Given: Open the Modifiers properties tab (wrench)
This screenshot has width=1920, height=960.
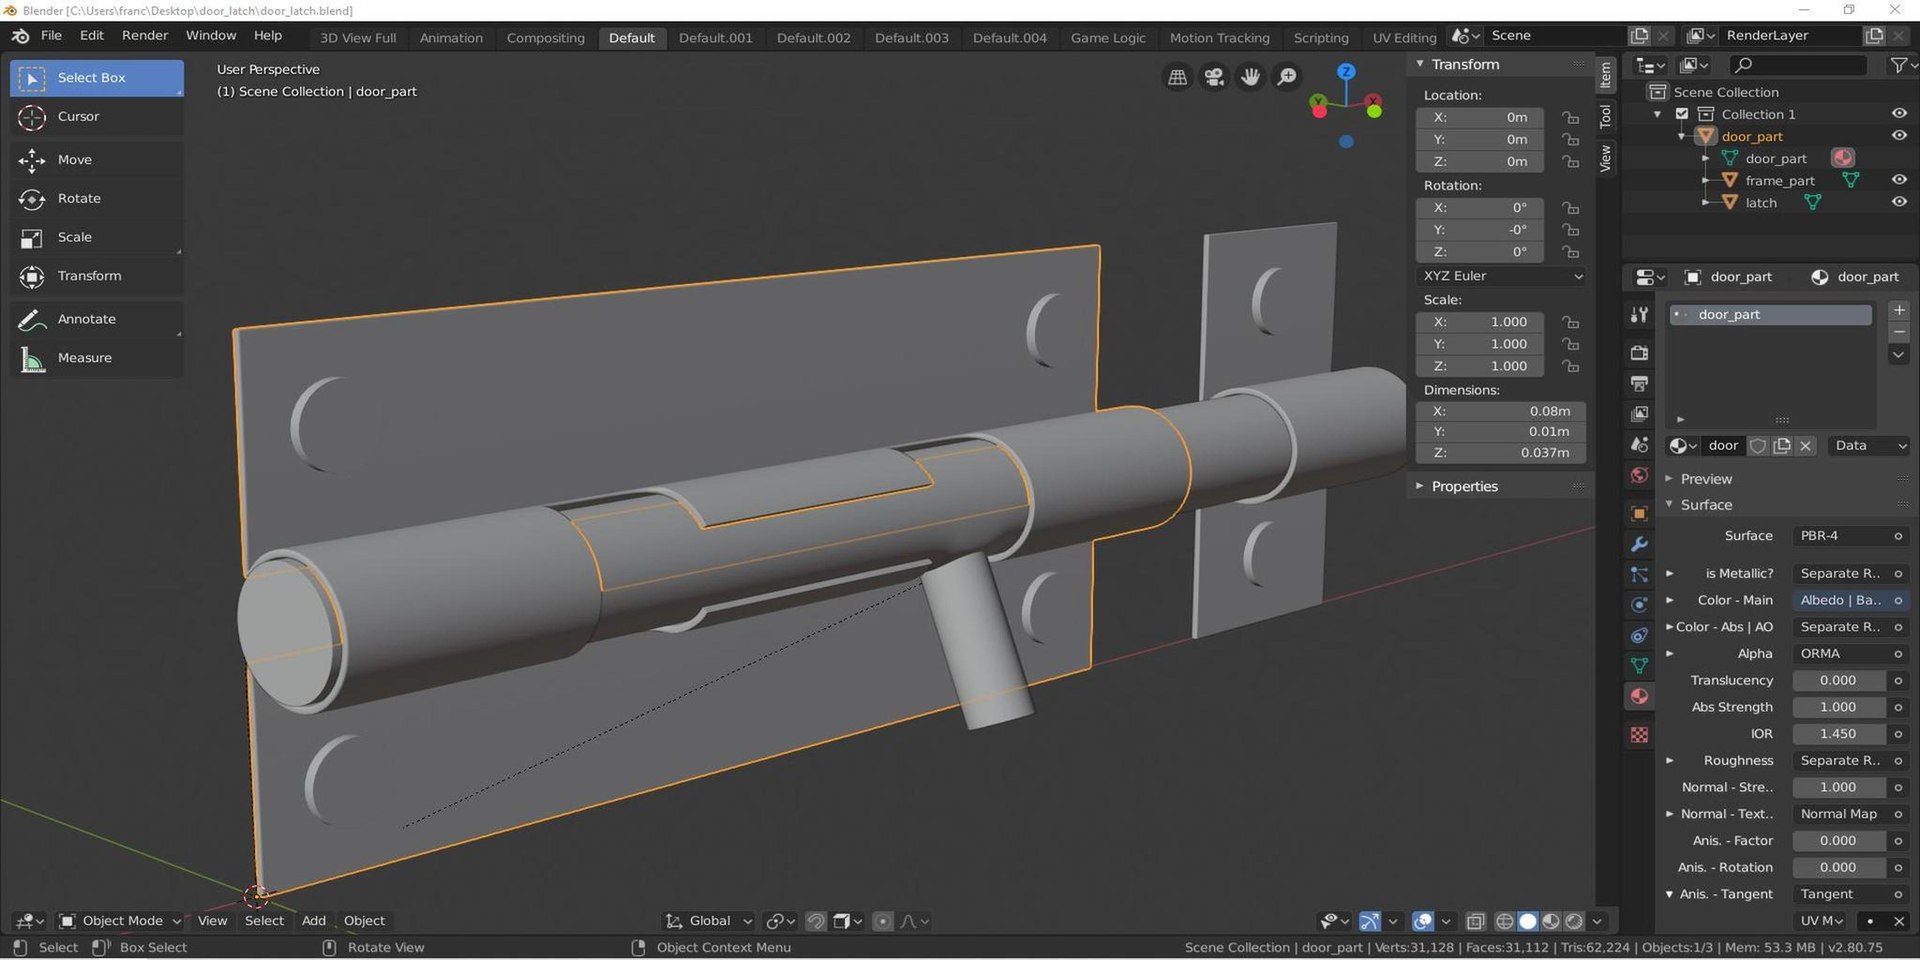Looking at the screenshot, I should [1639, 545].
